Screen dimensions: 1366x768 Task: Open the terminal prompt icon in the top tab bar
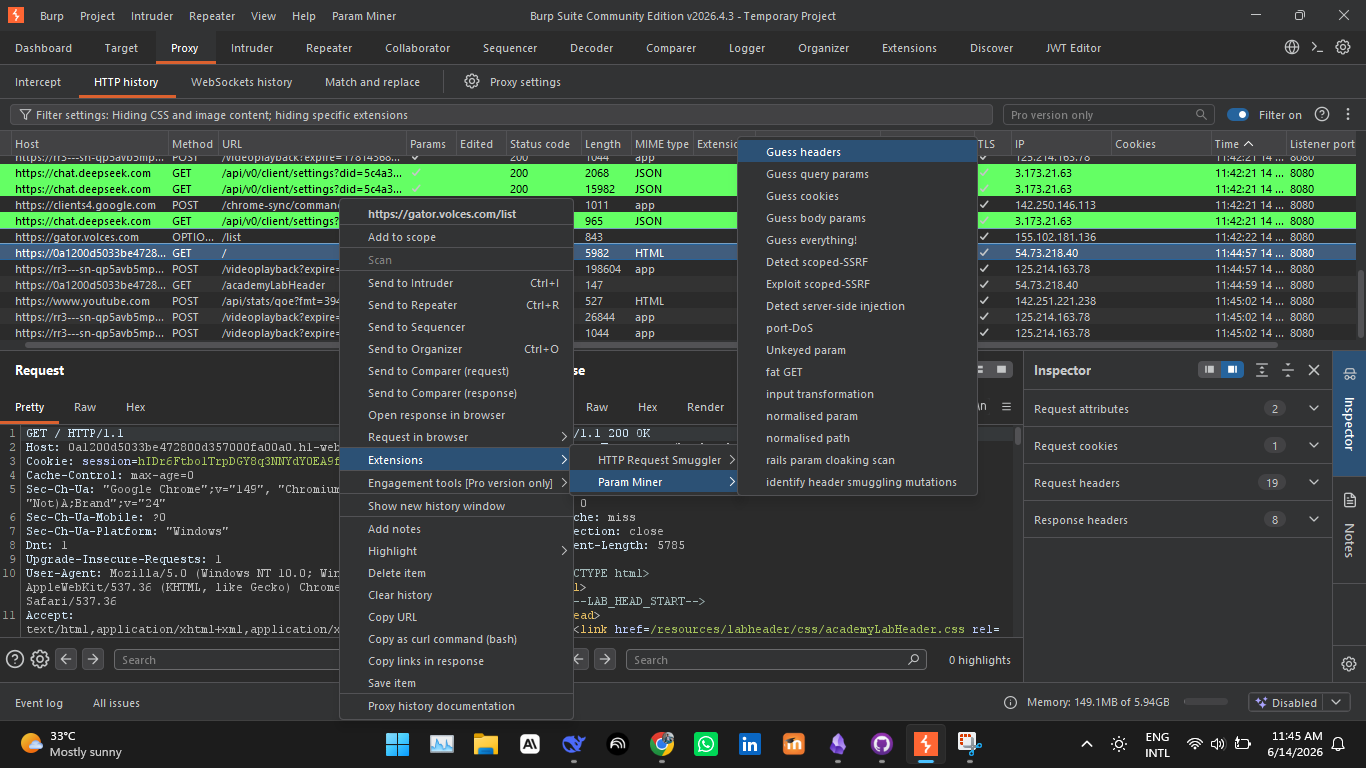(1318, 48)
